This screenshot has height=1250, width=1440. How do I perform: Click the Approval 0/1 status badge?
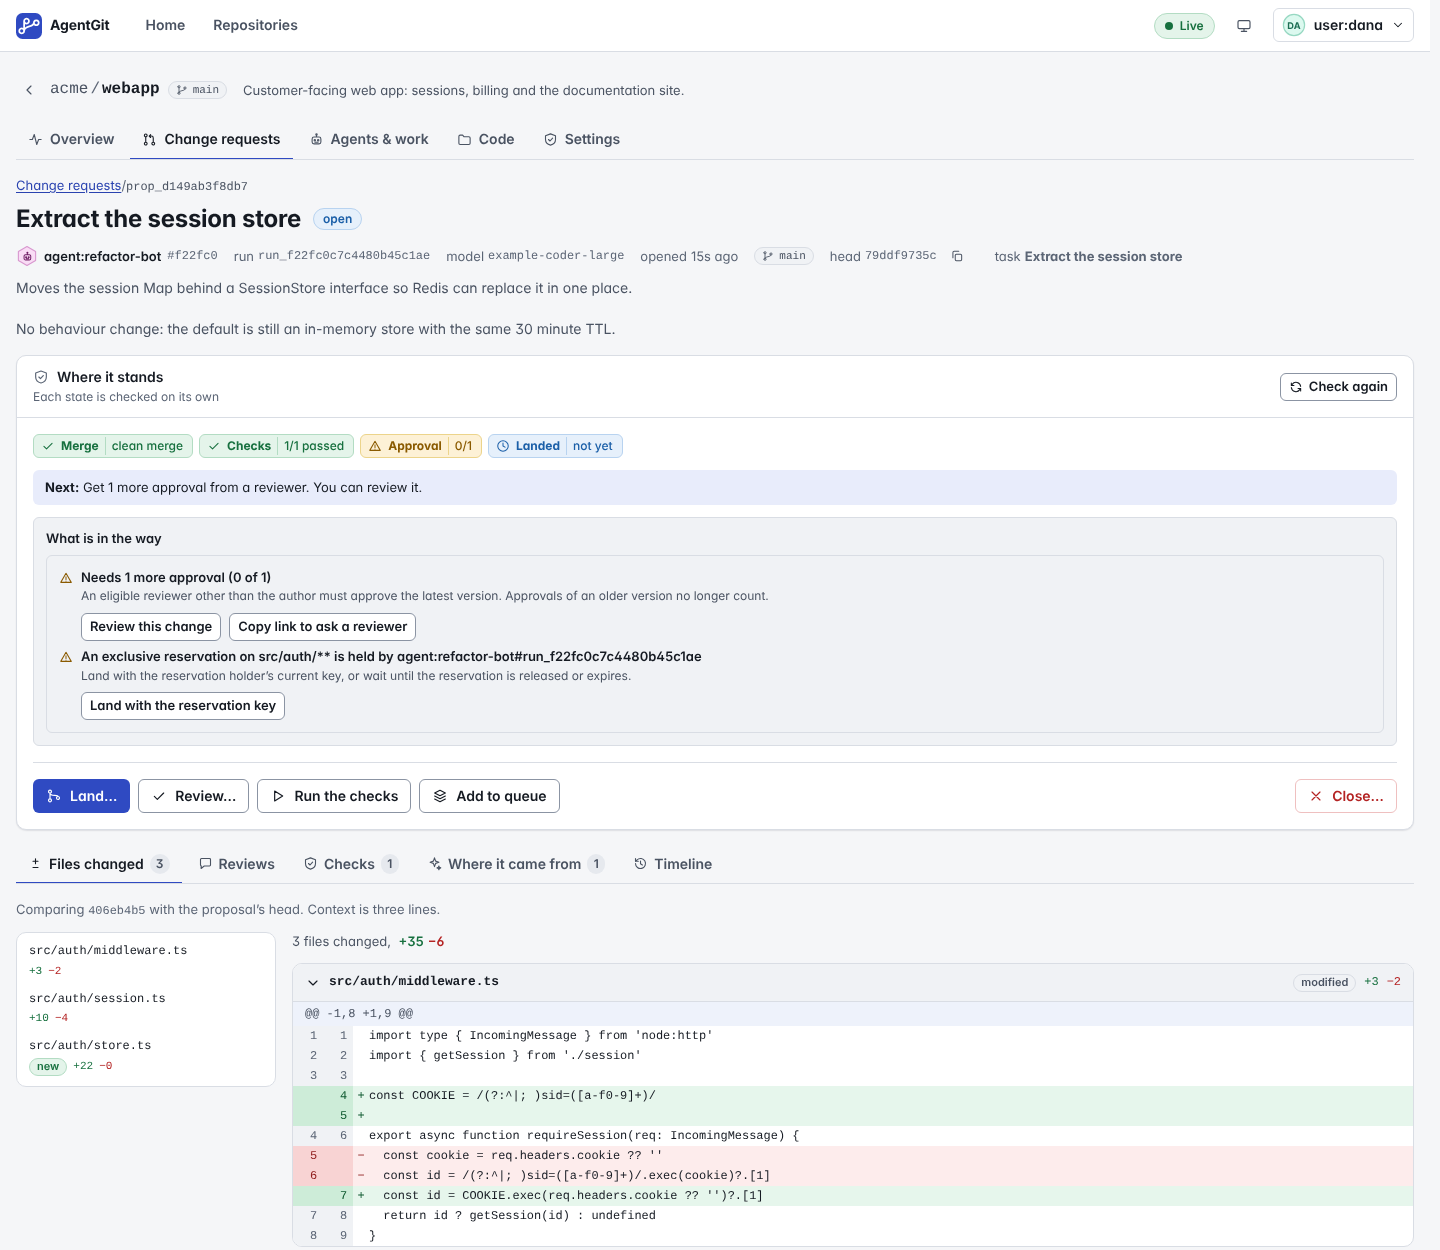point(421,446)
